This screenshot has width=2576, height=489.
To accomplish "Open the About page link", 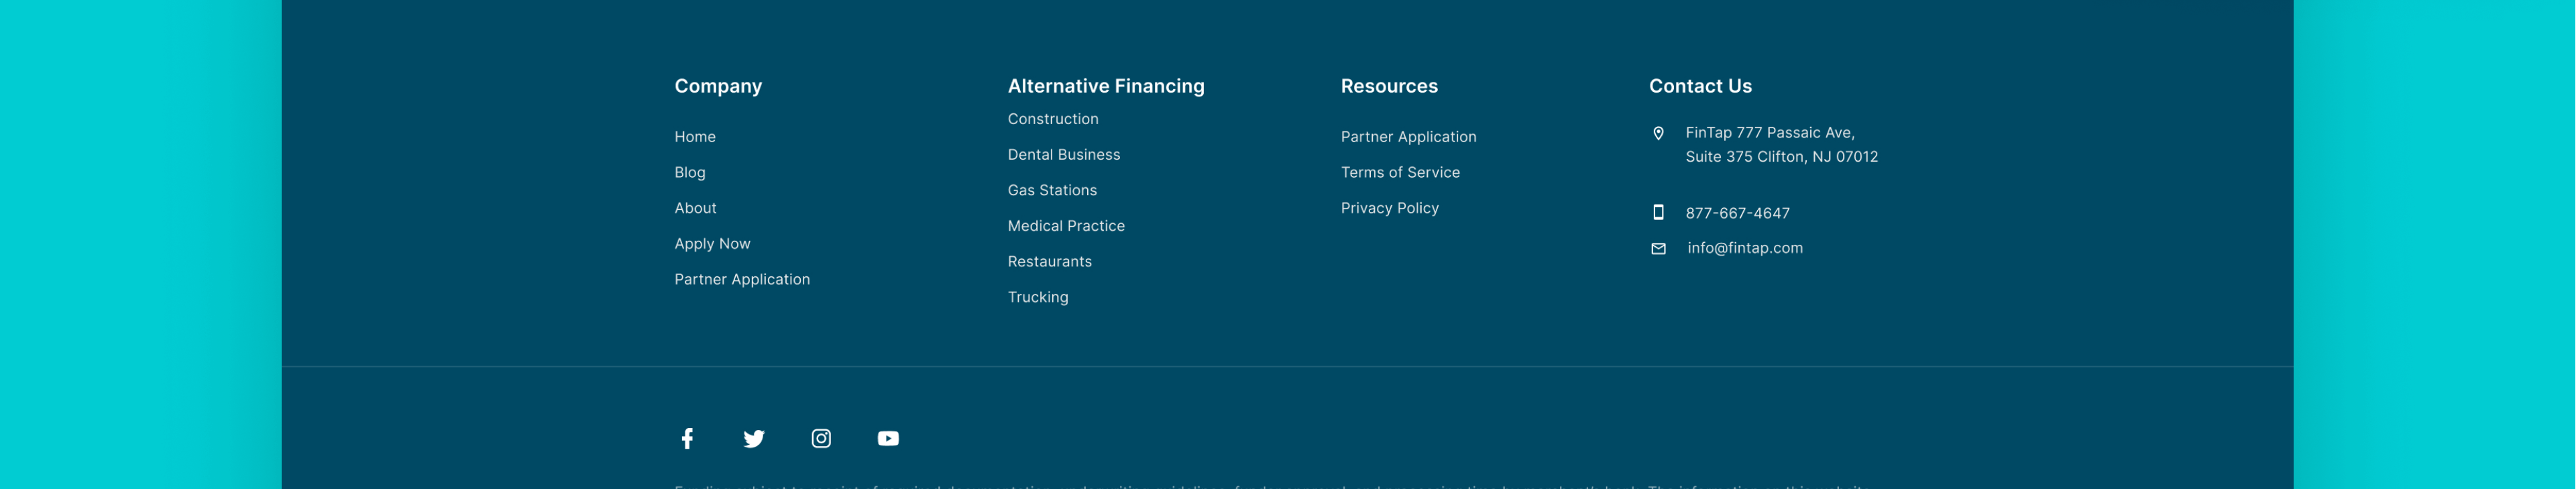I will (x=695, y=208).
